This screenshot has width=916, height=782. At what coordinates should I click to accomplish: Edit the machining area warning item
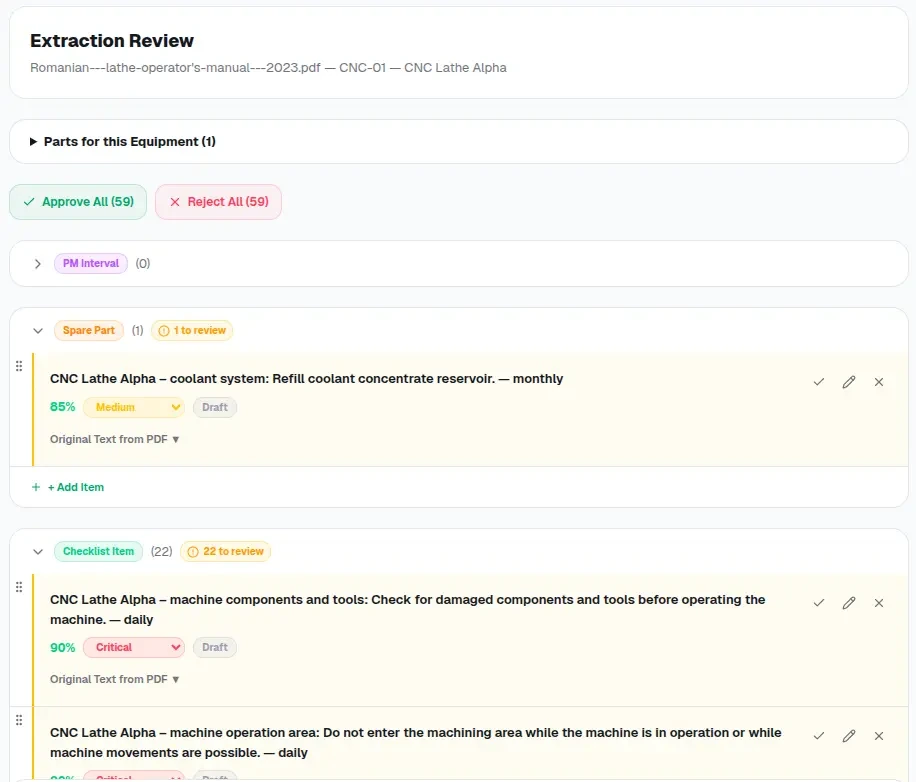849,736
